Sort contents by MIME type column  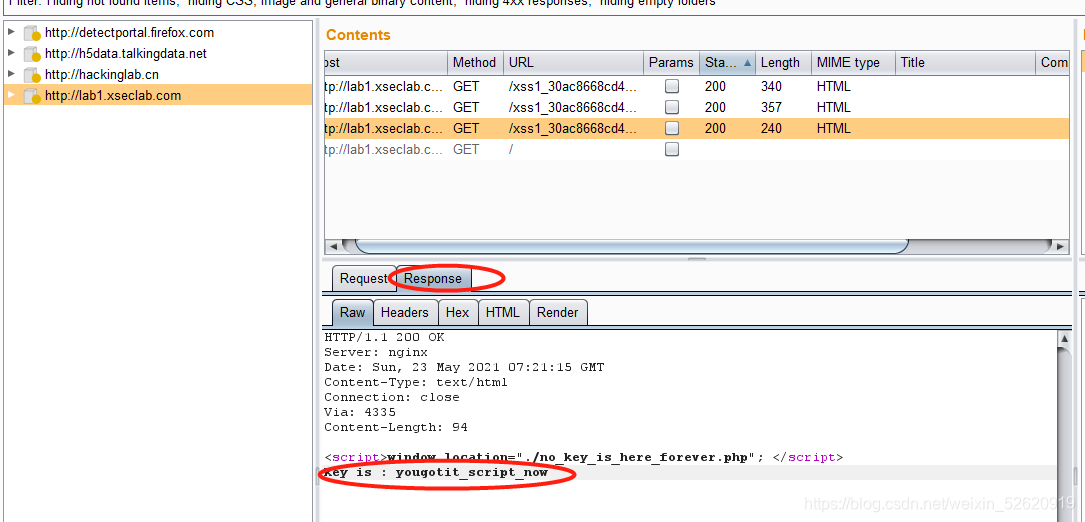point(853,62)
